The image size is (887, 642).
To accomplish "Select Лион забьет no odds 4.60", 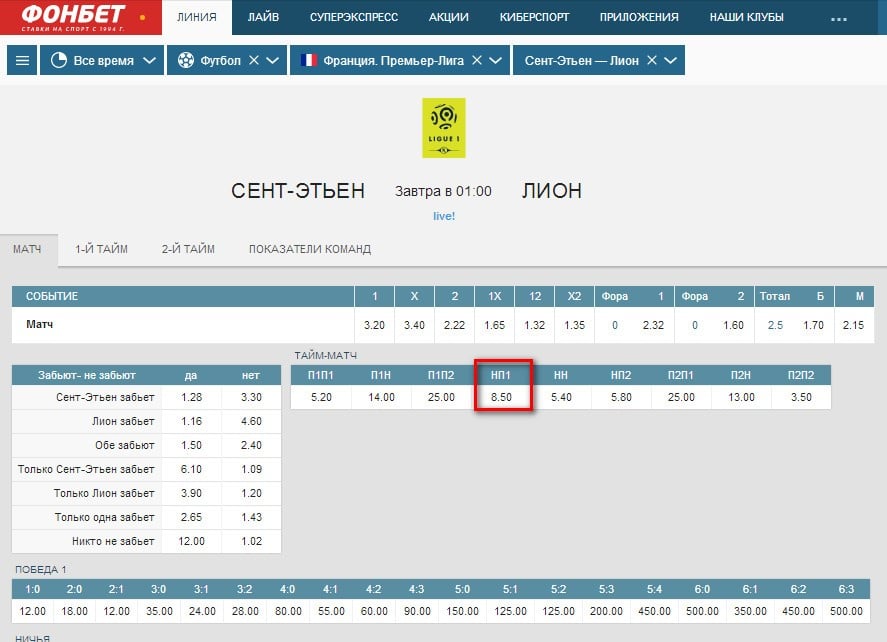I will [x=251, y=421].
